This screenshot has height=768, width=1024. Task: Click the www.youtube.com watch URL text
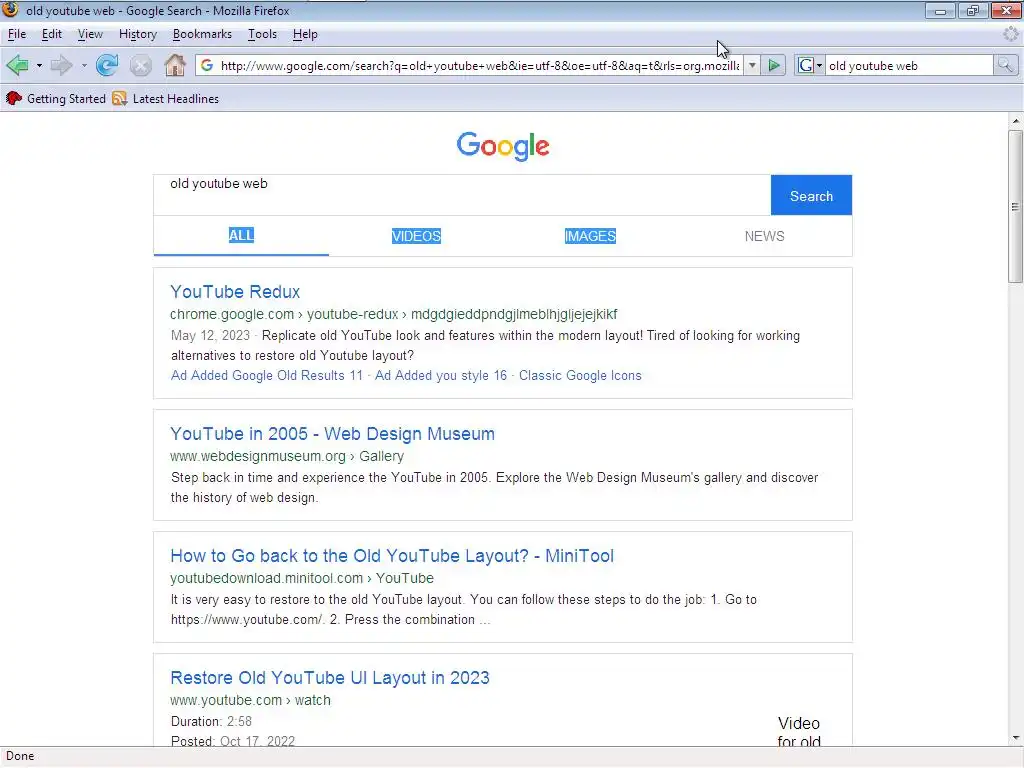250,700
